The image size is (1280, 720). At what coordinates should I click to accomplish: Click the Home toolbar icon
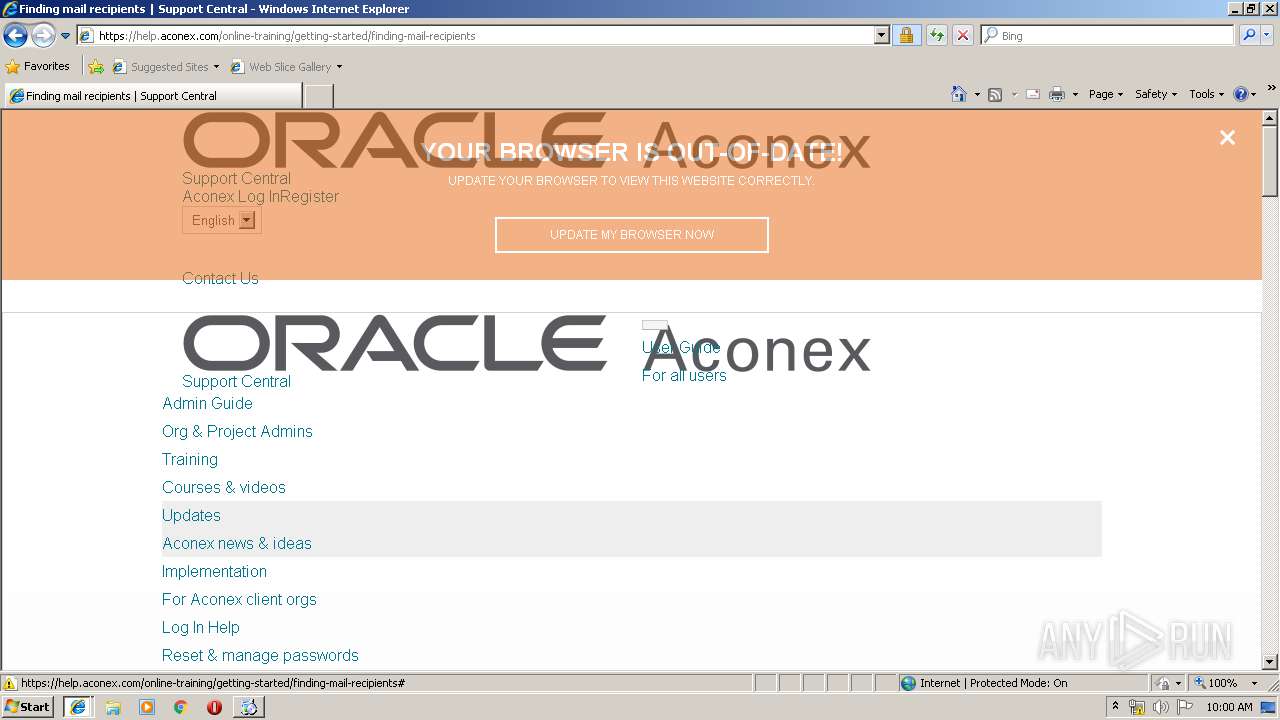click(959, 94)
